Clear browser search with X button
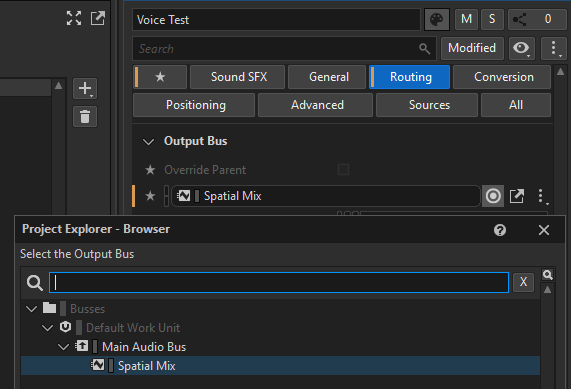Viewport: 571px width, 389px height. point(523,282)
